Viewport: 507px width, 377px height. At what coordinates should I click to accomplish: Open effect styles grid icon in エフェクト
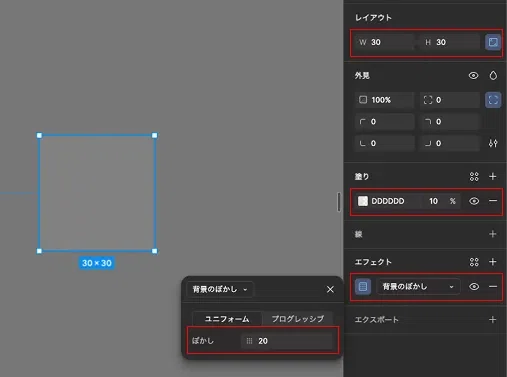474,262
